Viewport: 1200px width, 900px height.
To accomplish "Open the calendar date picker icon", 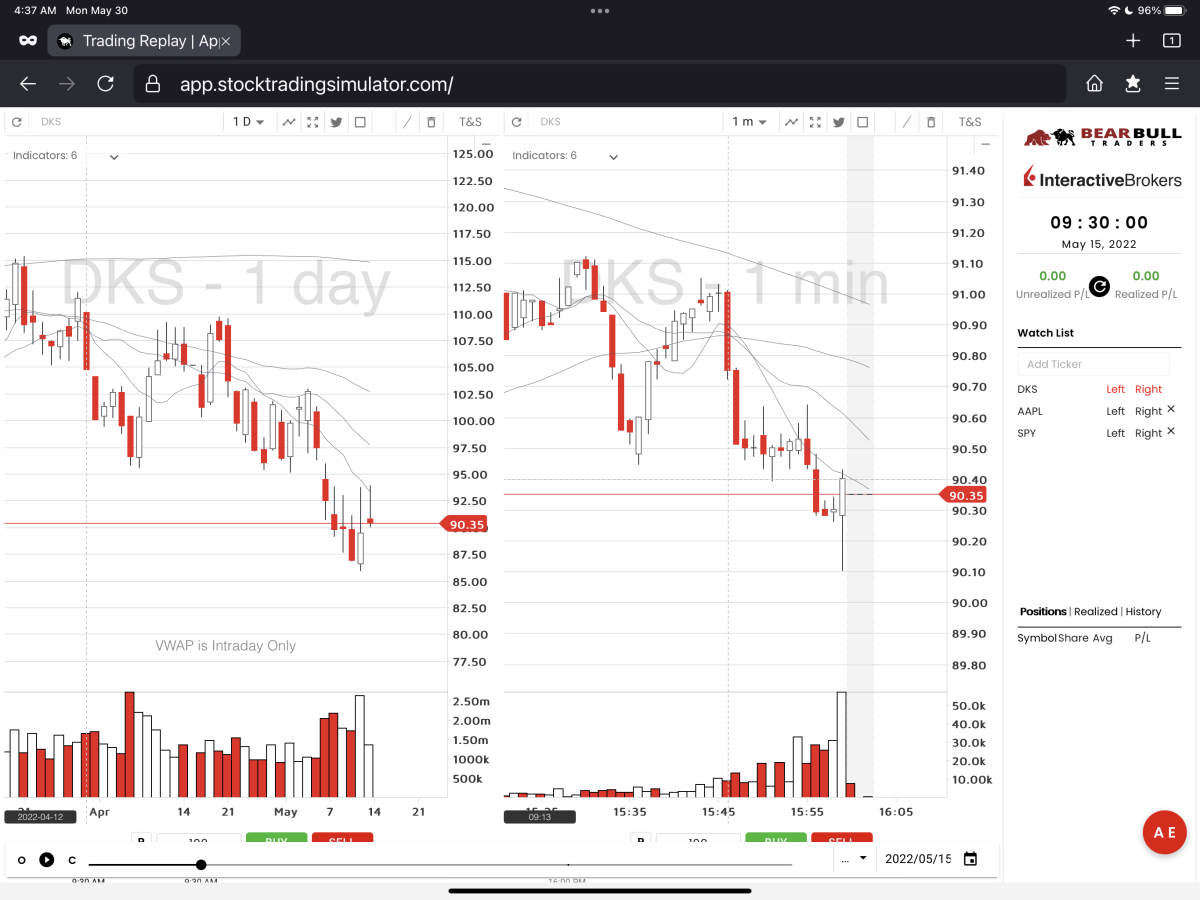I will [x=970, y=859].
